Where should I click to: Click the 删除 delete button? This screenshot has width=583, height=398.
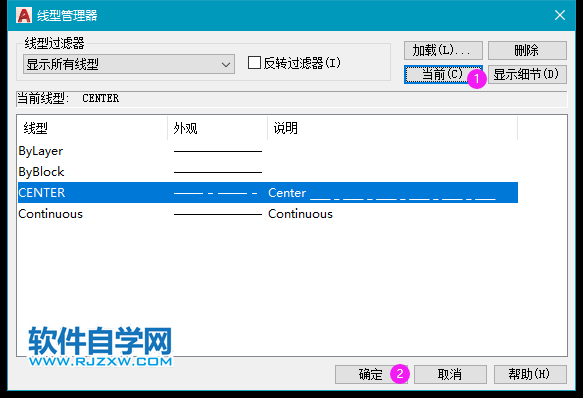pos(527,50)
